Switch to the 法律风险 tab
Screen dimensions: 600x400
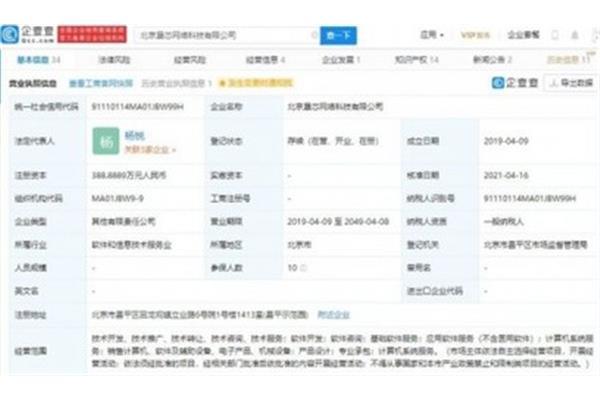click(114, 60)
